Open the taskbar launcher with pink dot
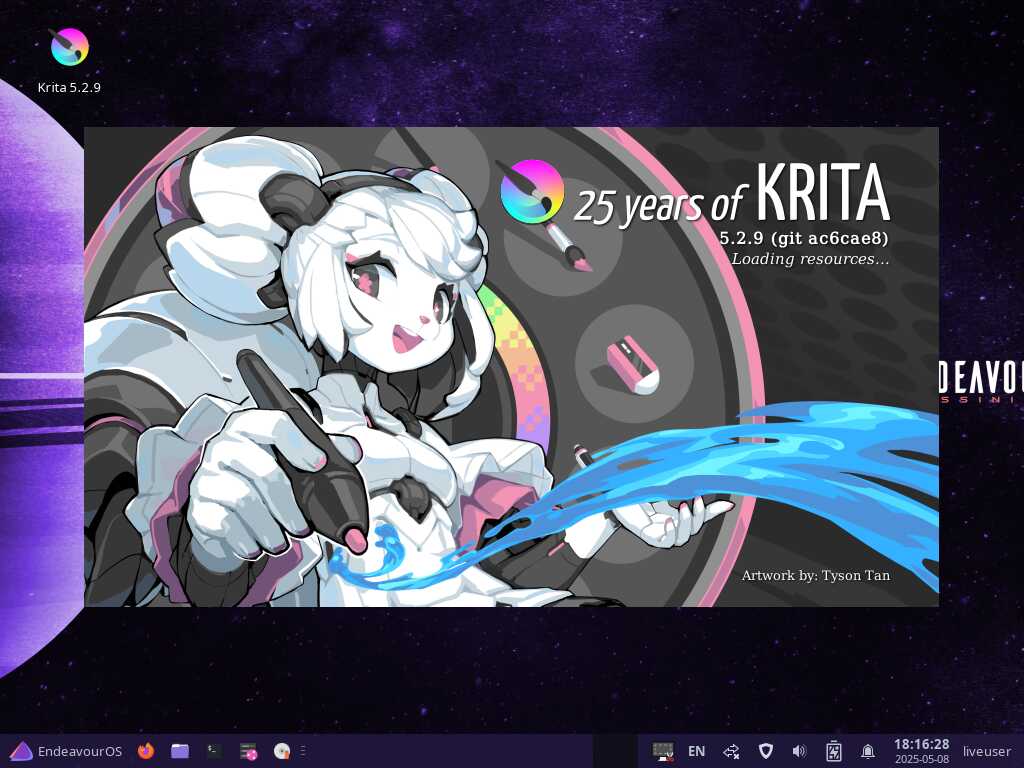 248,752
